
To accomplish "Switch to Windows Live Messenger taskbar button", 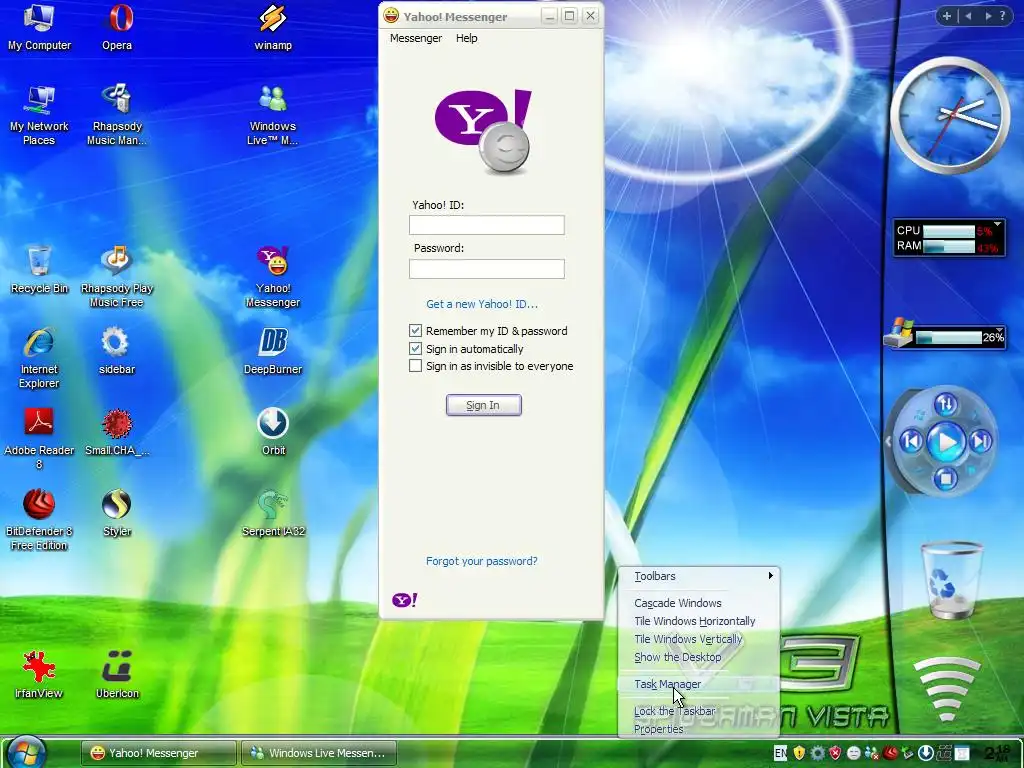I will tap(319, 753).
